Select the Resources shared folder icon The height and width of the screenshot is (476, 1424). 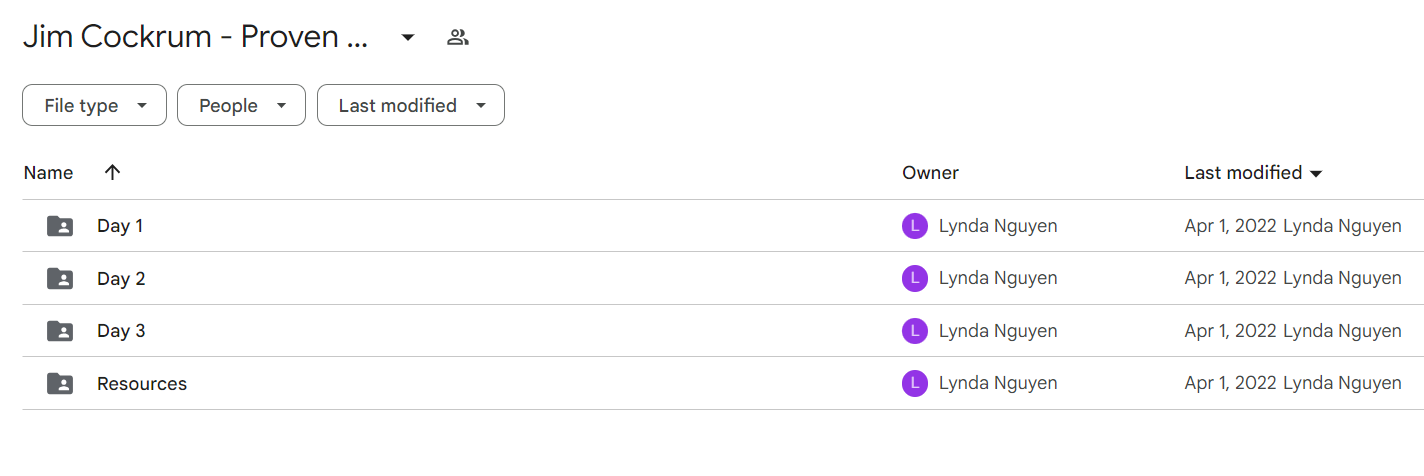pos(60,383)
